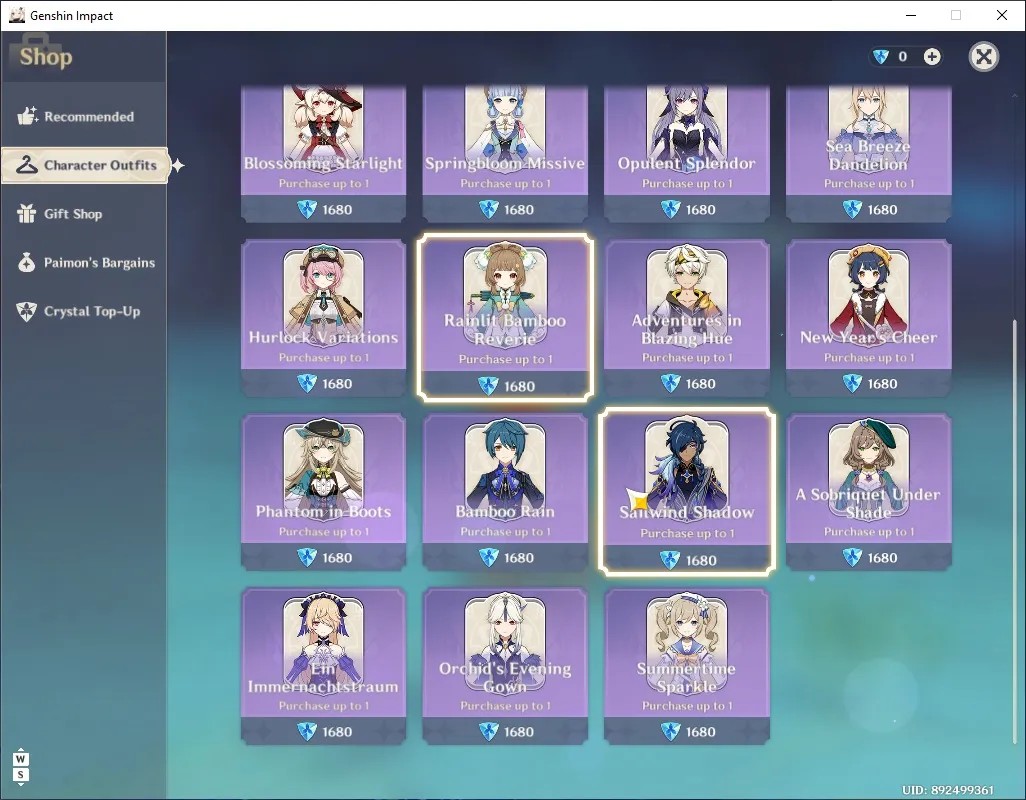Image resolution: width=1026 pixels, height=800 pixels.
Task: Open the Recommended shop tab
Action: click(84, 116)
